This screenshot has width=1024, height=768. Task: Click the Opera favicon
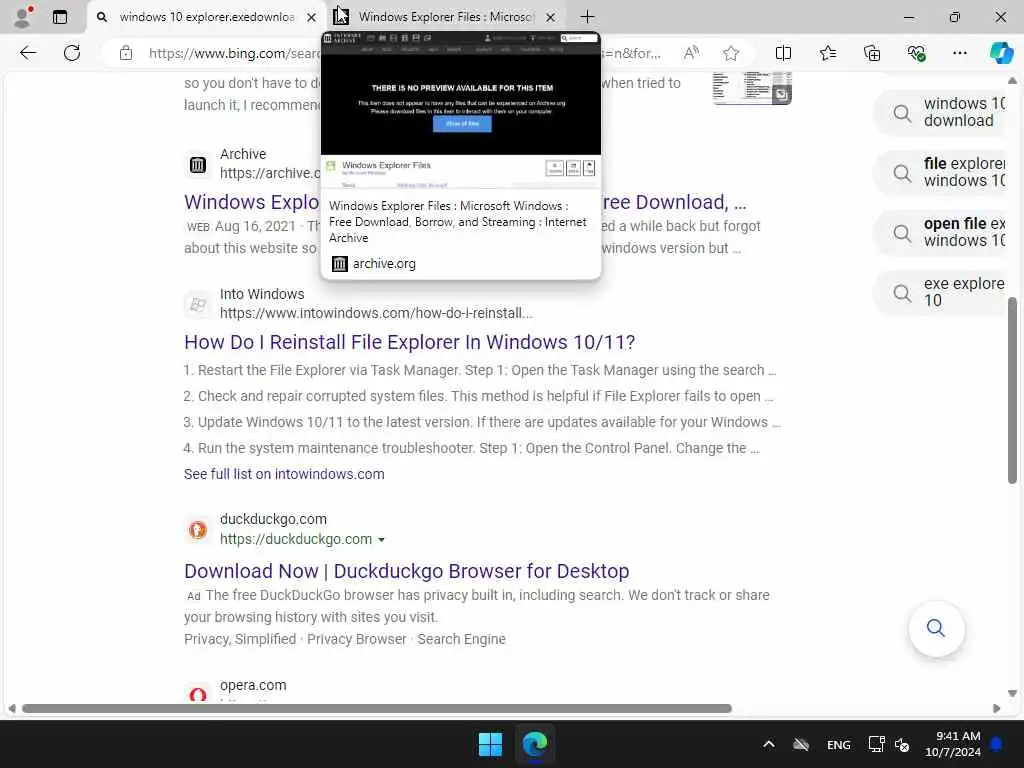(x=198, y=694)
